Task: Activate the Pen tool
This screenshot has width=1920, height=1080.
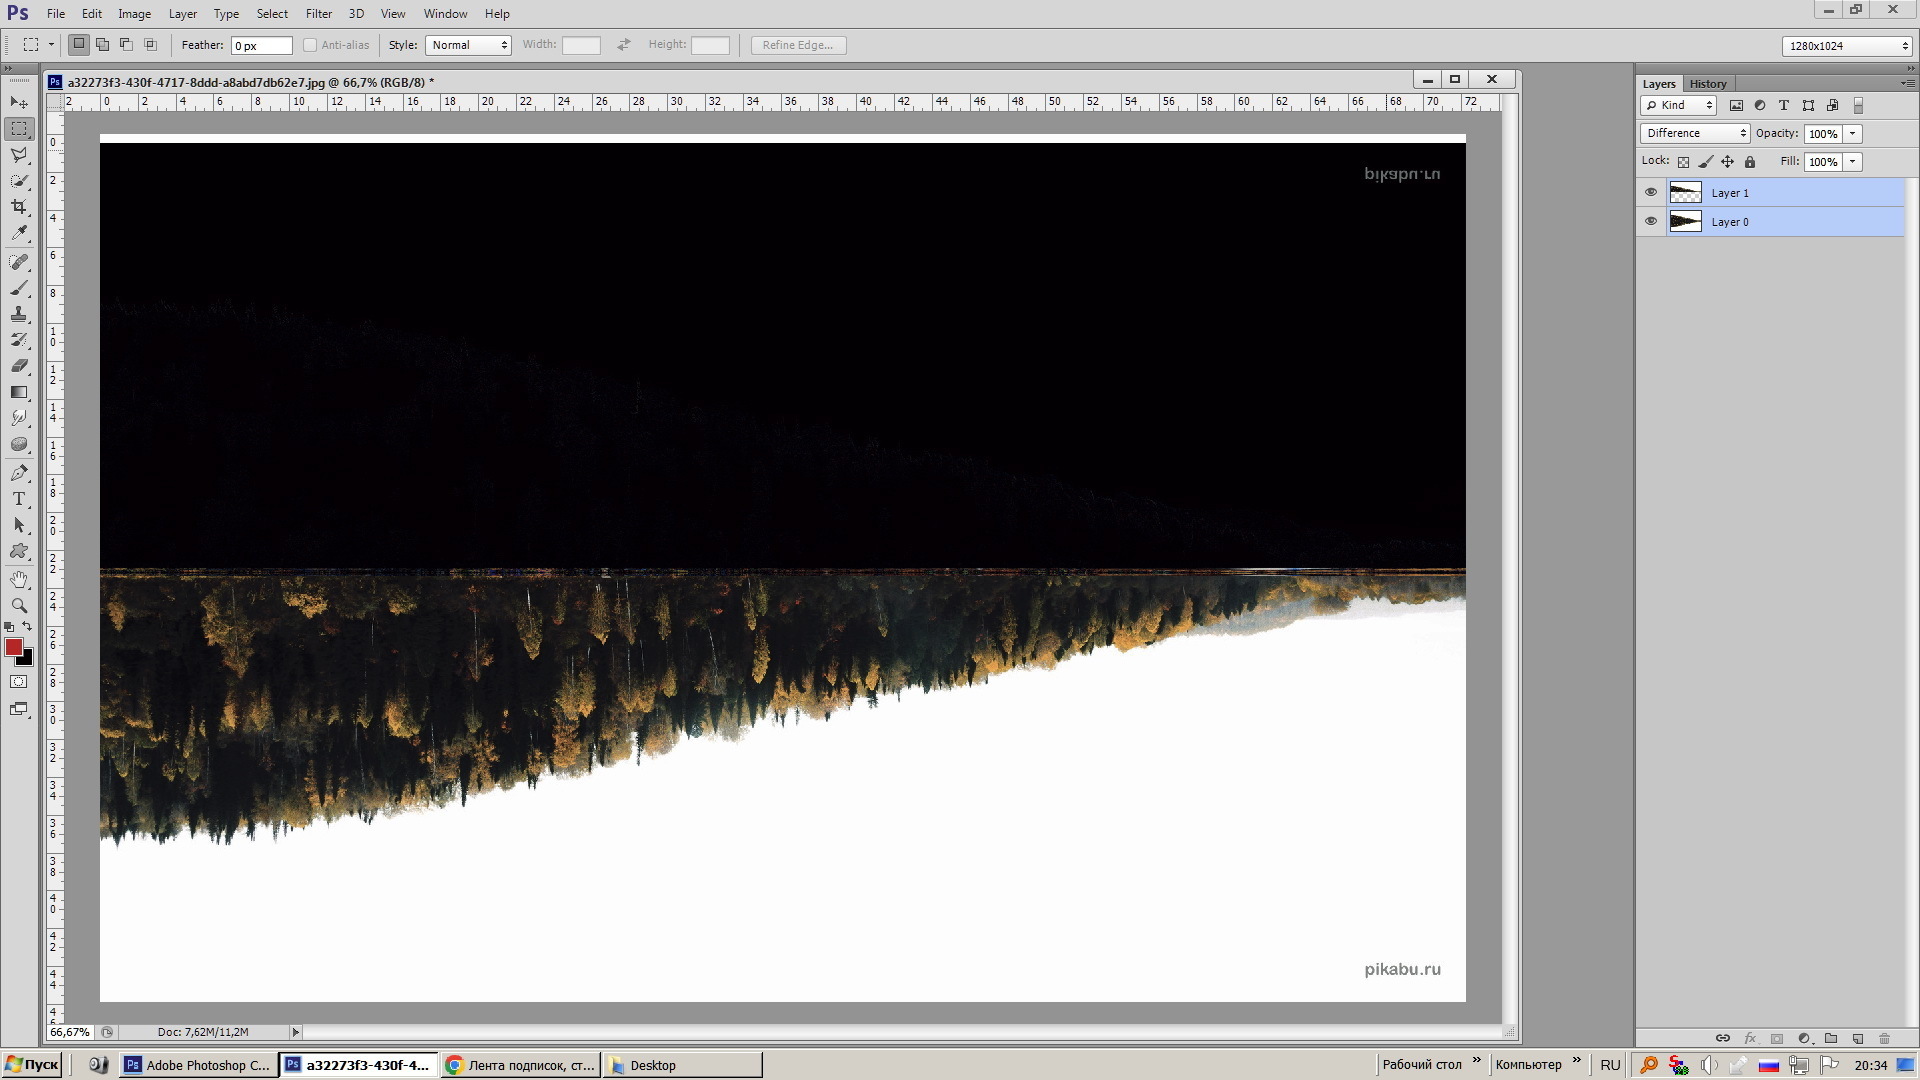Action: coord(19,473)
